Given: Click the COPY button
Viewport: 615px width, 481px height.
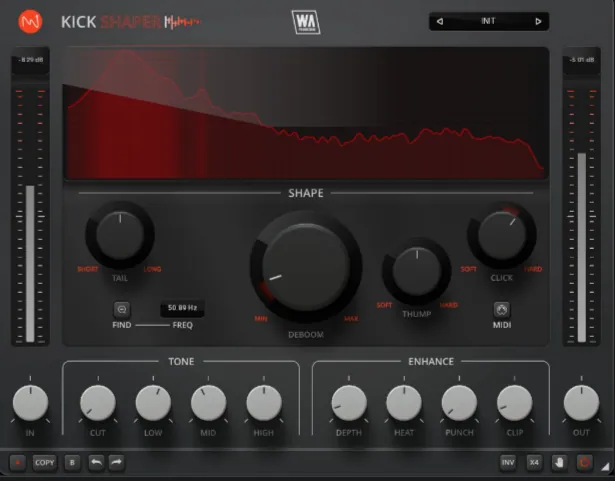Looking at the screenshot, I should 44,463.
